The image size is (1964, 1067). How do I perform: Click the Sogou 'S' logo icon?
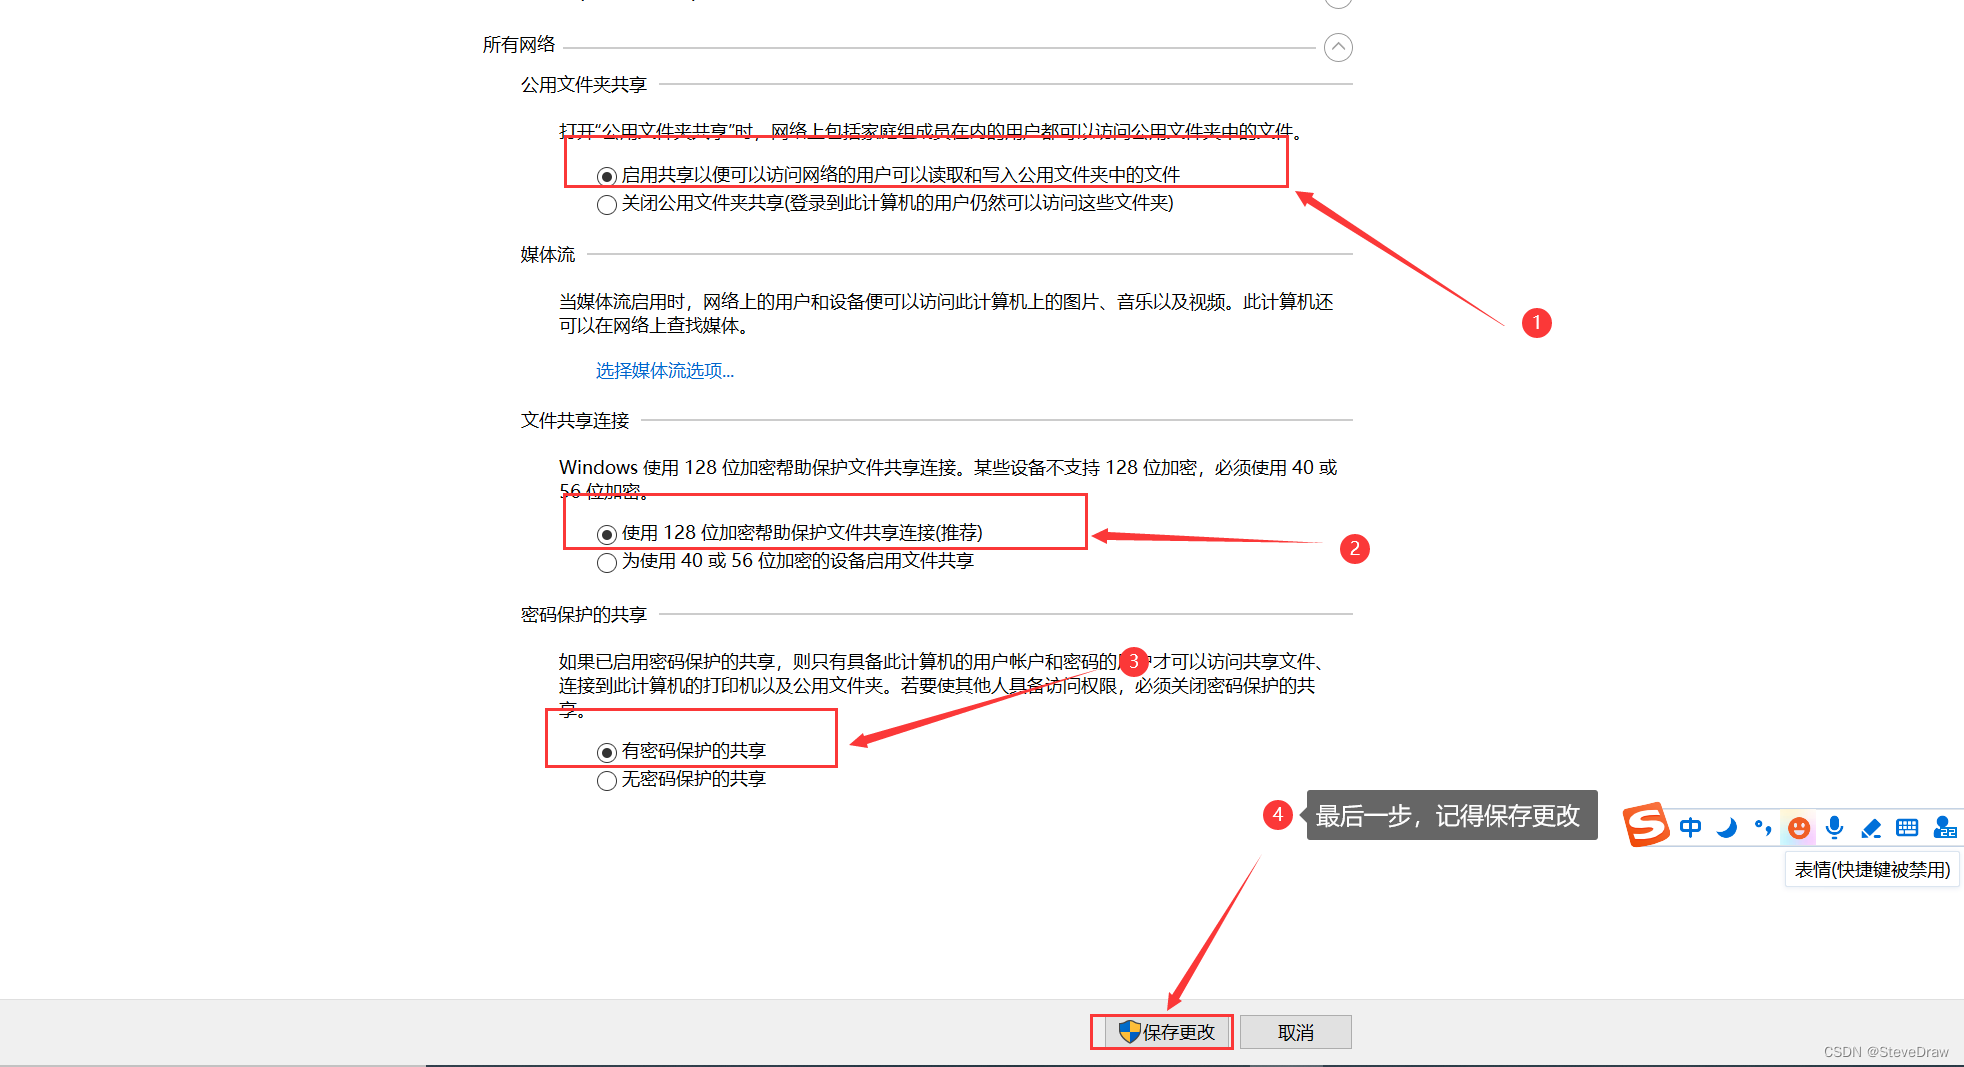(x=1646, y=825)
